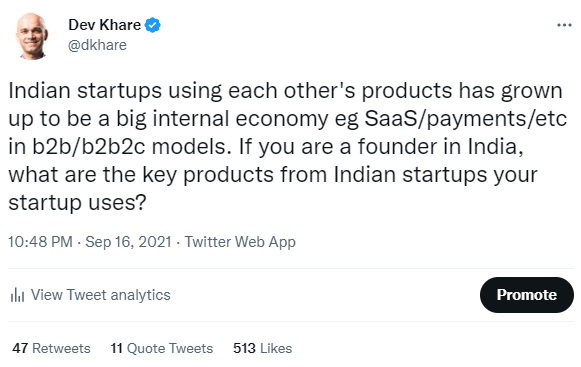Click the number 513 like count
Image resolution: width=581 pixels, height=367 pixels.
[x=244, y=348]
